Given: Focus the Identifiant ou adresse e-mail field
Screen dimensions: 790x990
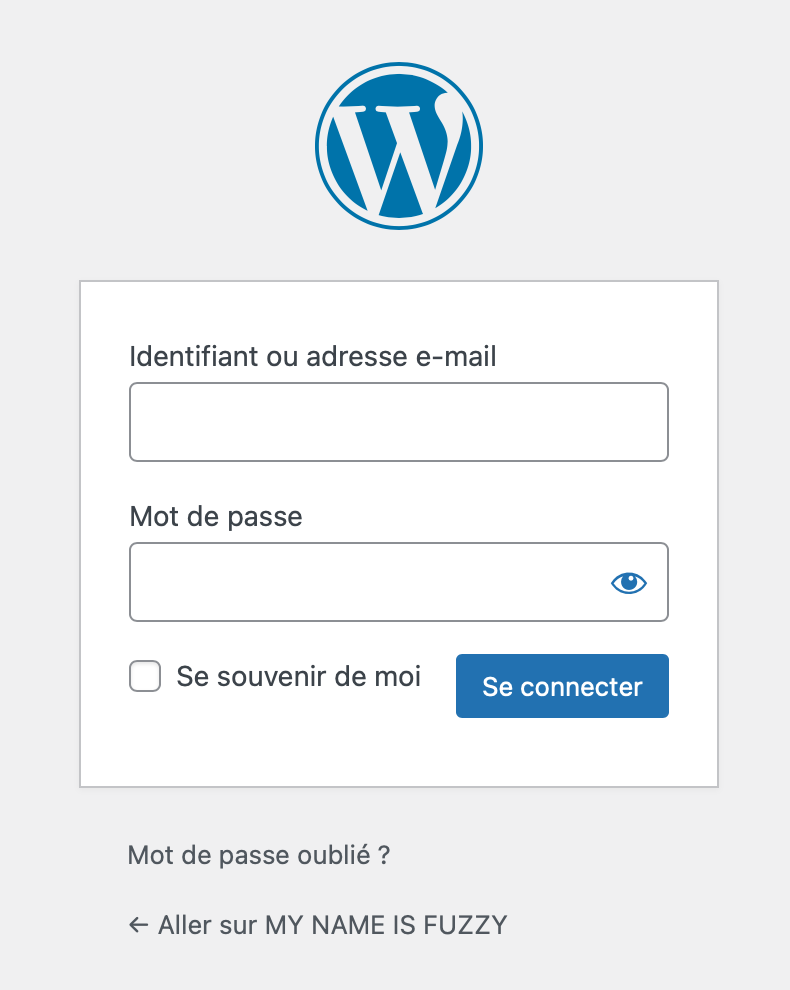Looking at the screenshot, I should pos(398,422).
